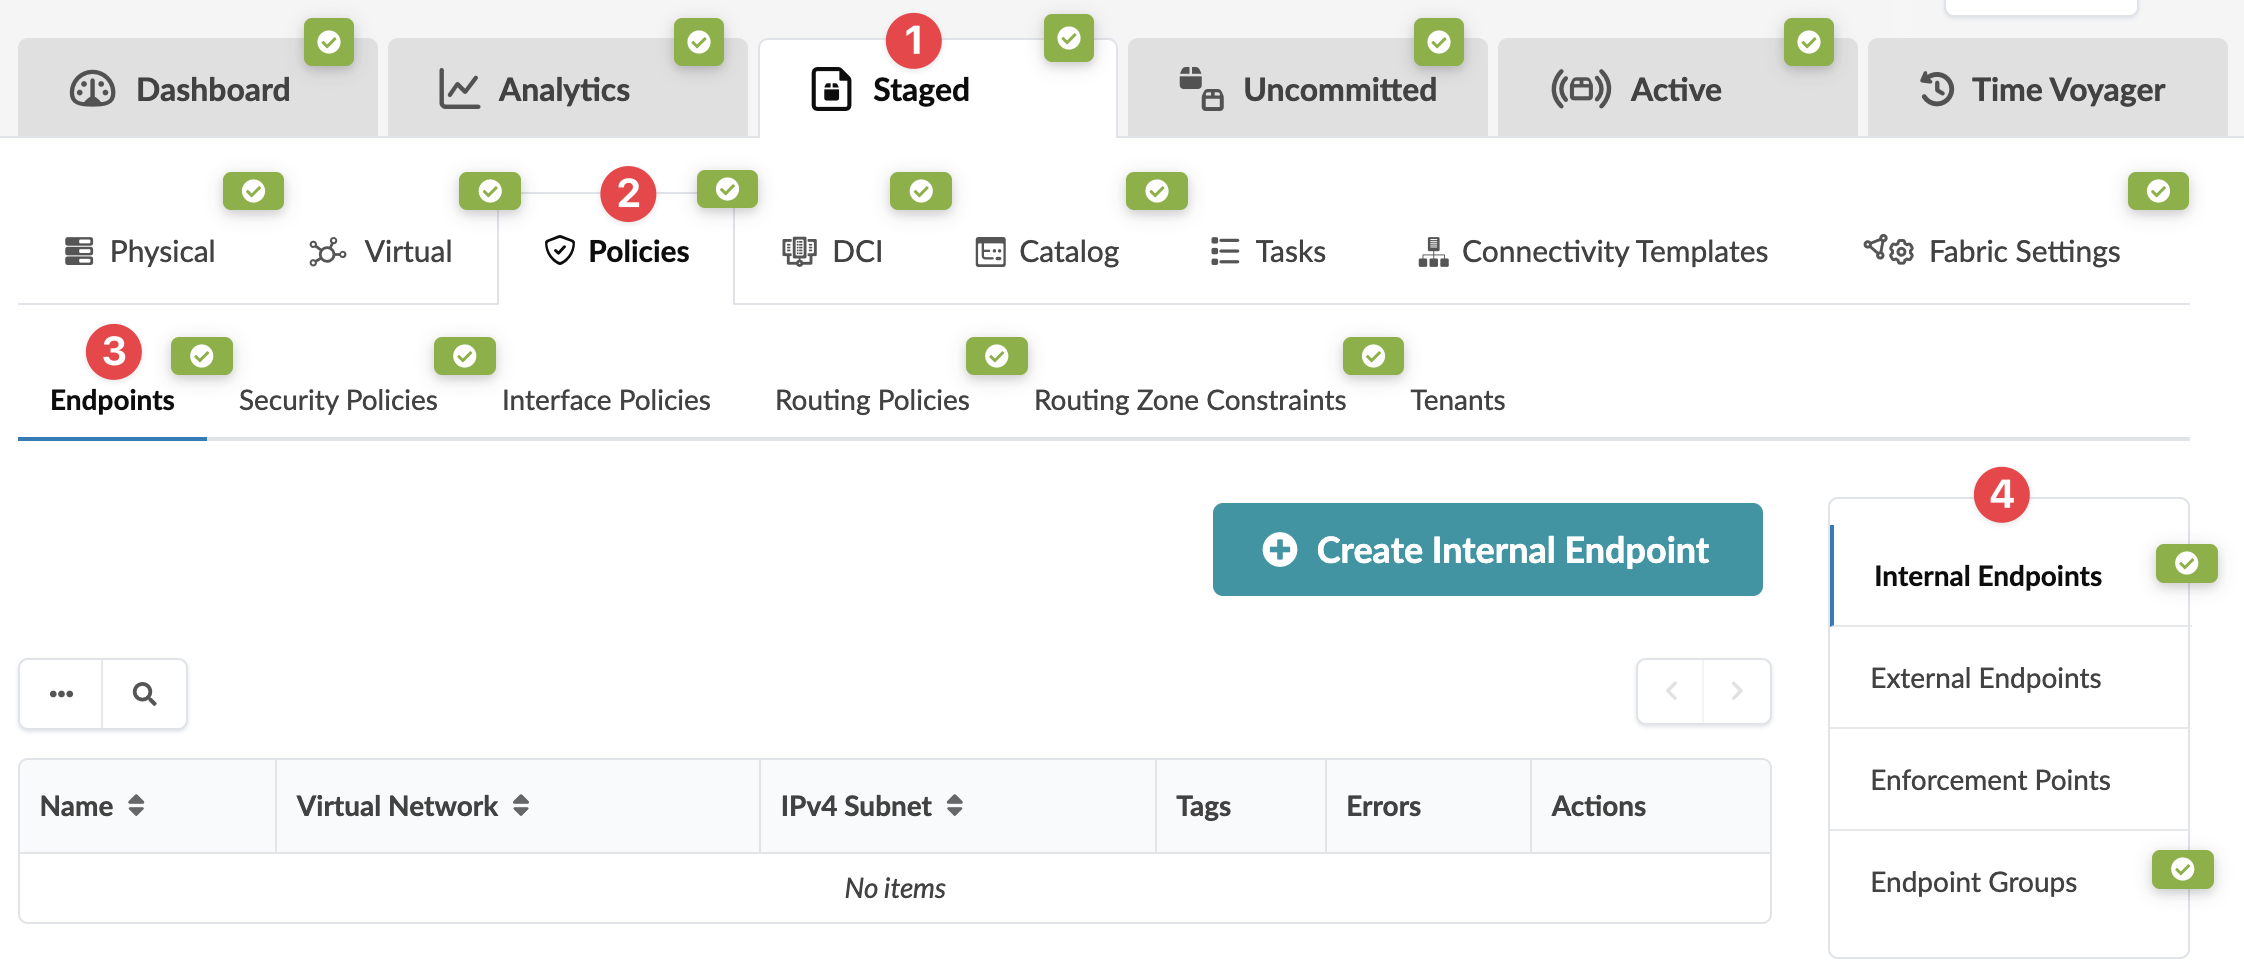Image resolution: width=2244 pixels, height=972 pixels.
Task: Click green checkmark badge beside Endpoints
Action: [202, 356]
